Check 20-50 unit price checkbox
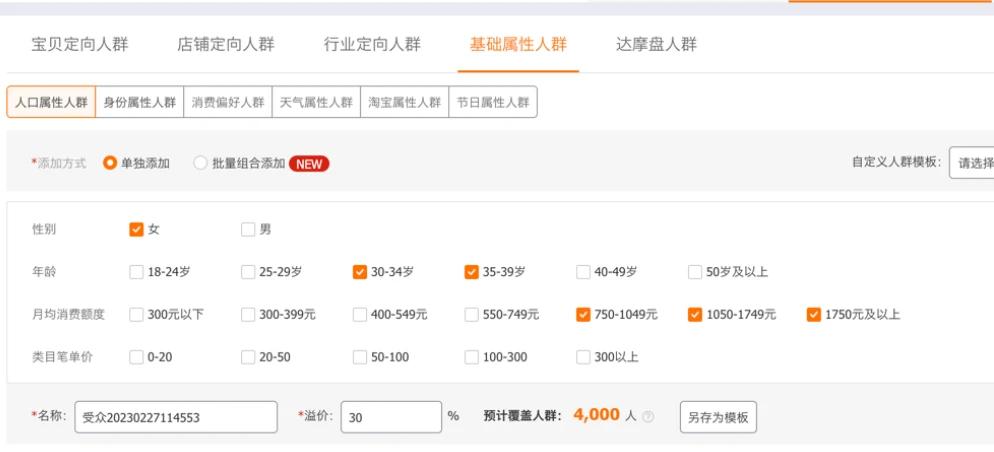994x452 pixels. (248, 357)
